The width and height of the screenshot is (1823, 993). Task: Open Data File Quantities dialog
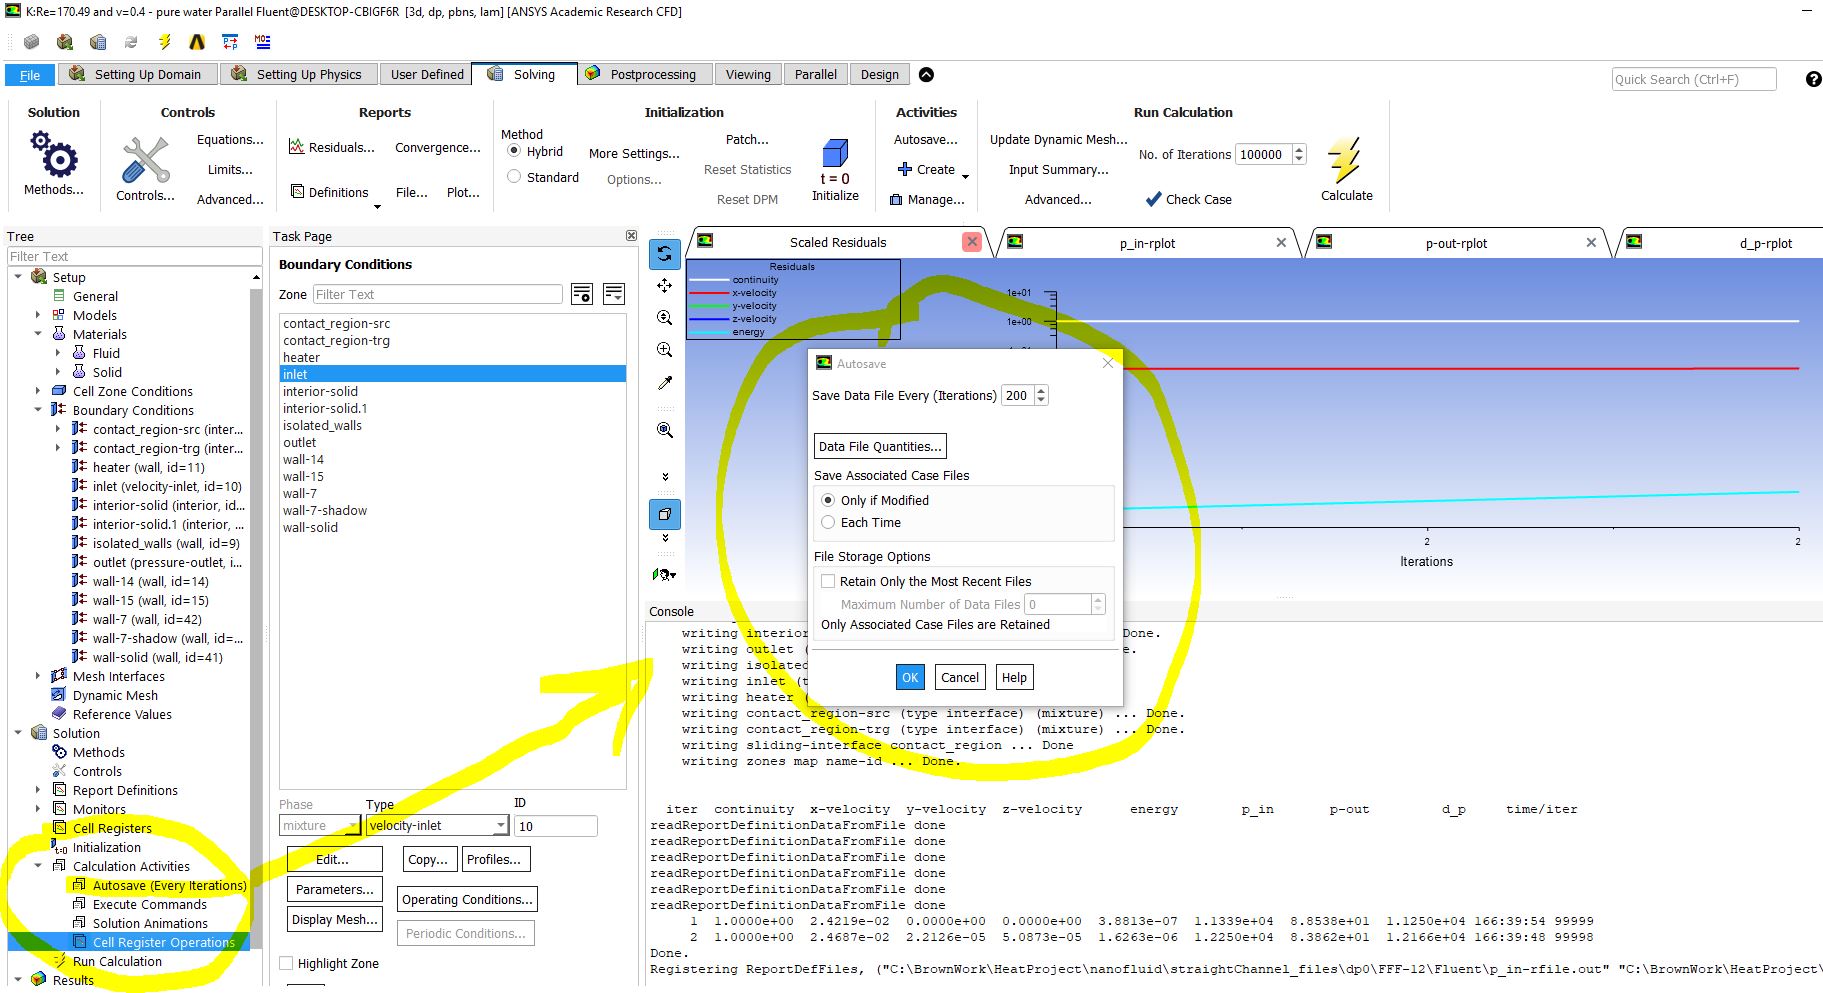(x=880, y=446)
